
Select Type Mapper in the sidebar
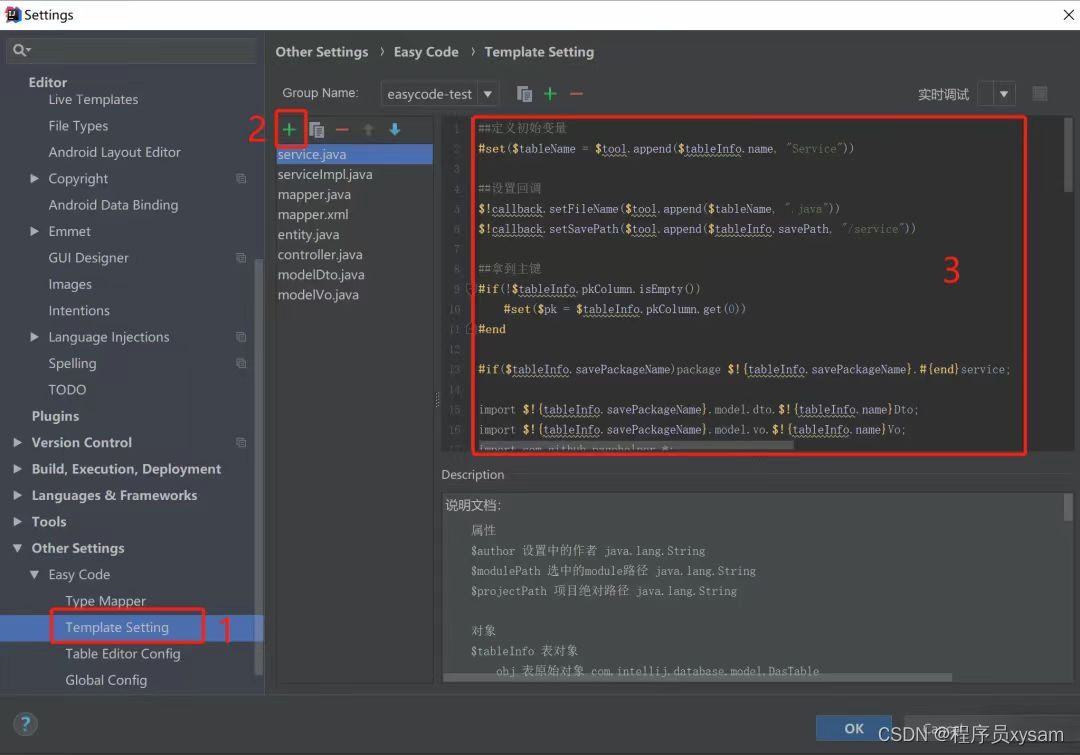(104, 600)
